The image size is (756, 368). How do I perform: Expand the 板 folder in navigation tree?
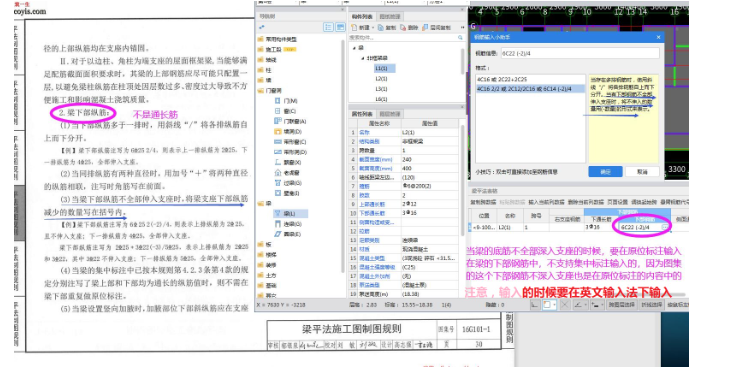(x=261, y=244)
